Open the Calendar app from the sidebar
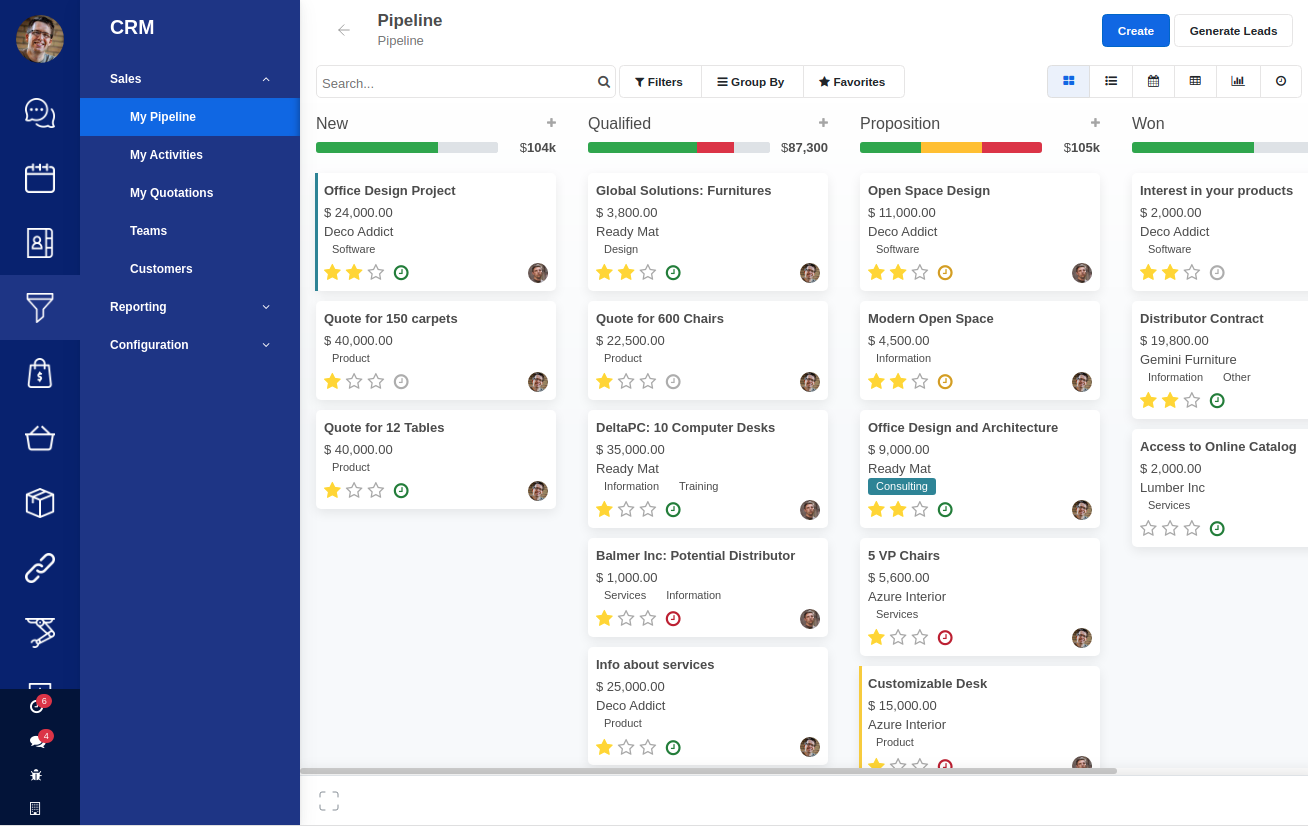This screenshot has height=826, width=1308. (x=40, y=177)
